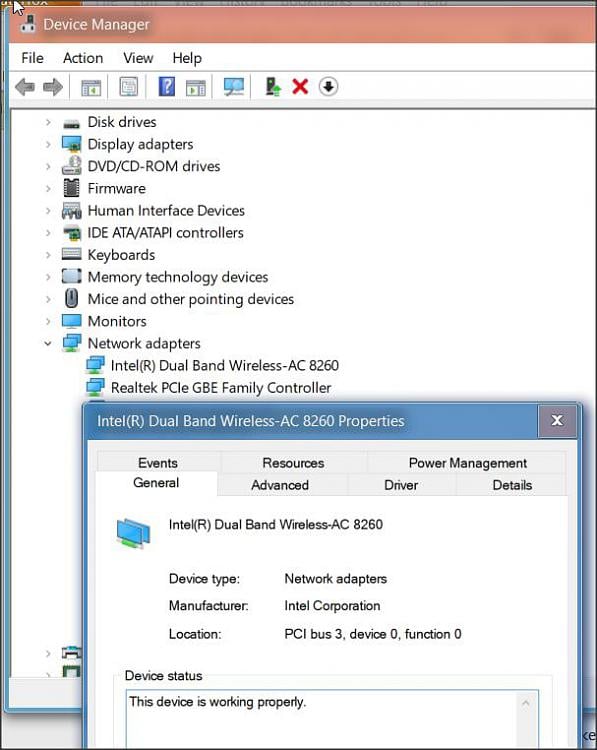Open the Action menu
The height and width of the screenshot is (750, 597).
click(x=83, y=58)
